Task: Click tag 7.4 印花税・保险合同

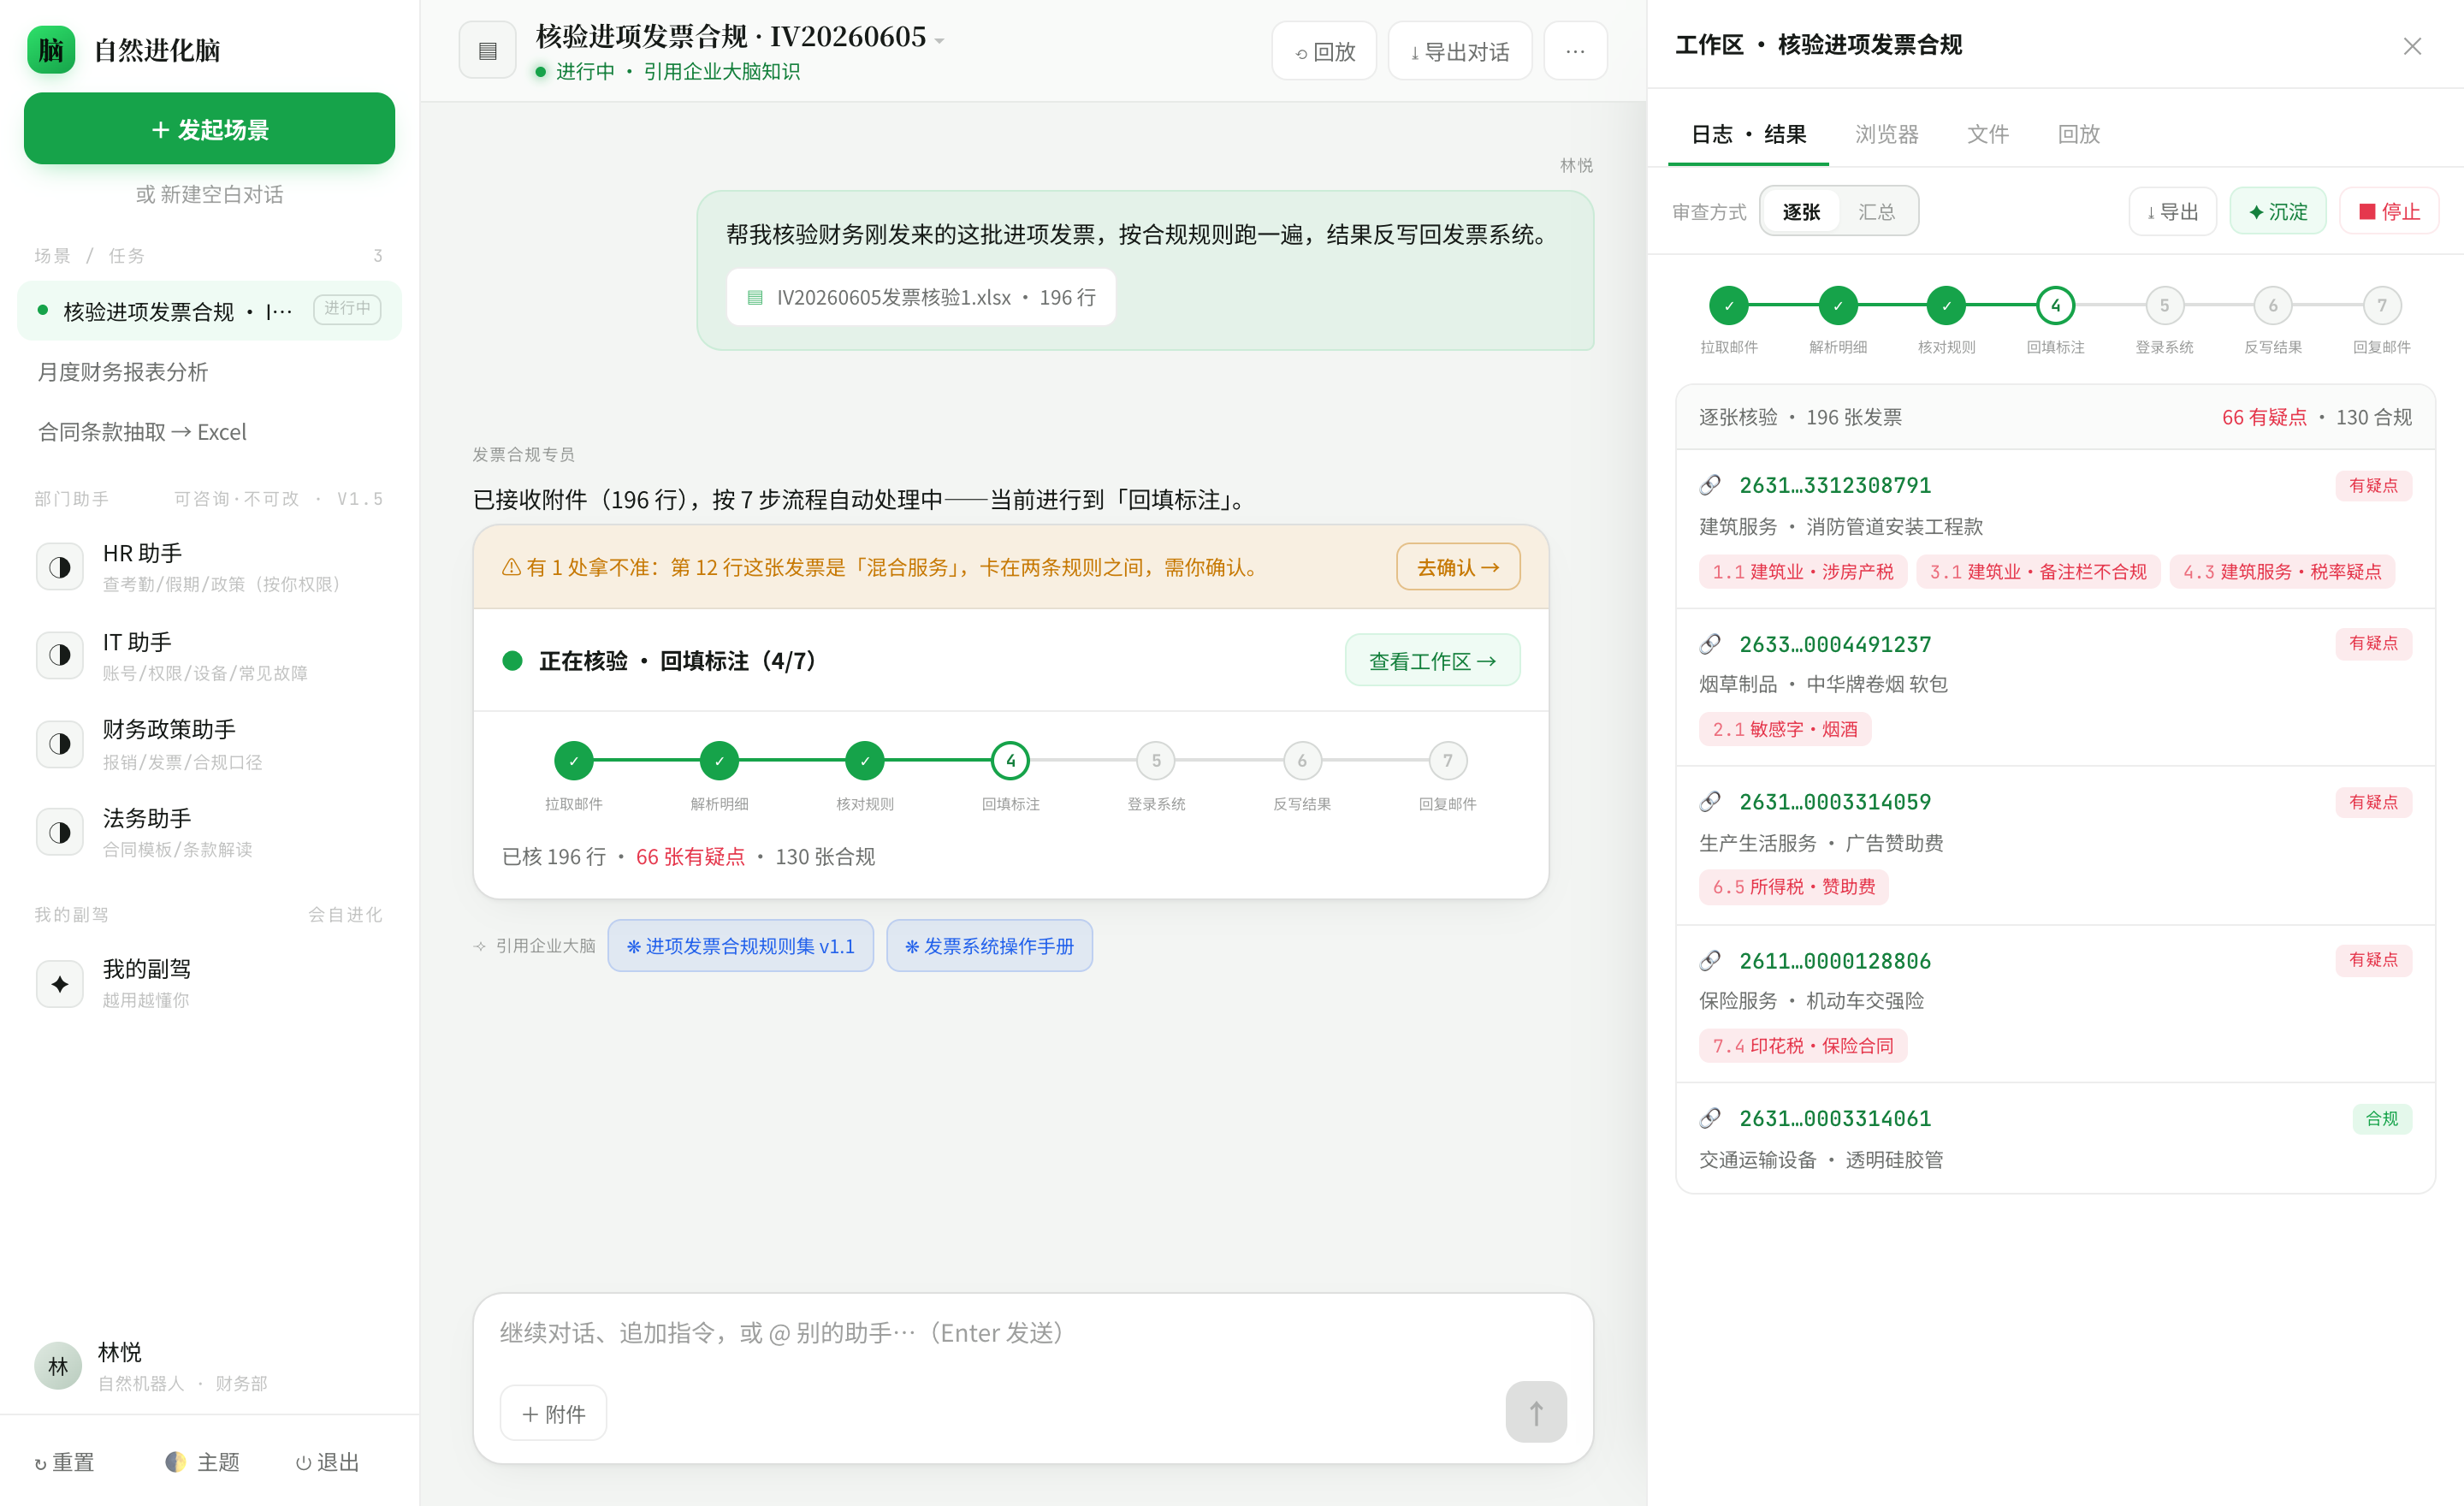Action: point(1802,1045)
